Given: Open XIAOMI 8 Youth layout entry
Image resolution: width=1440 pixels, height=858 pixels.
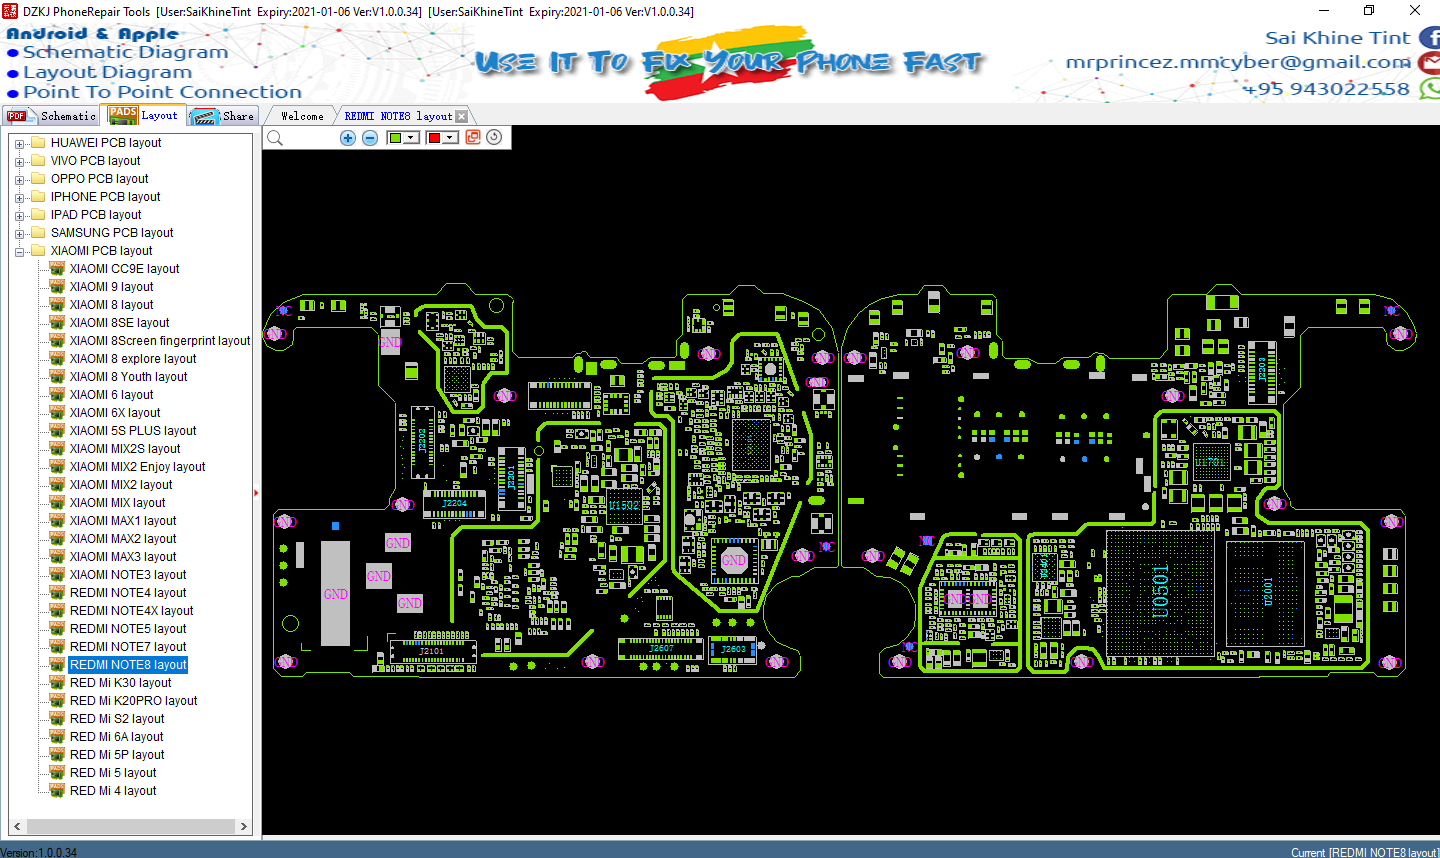Looking at the screenshot, I should (128, 377).
